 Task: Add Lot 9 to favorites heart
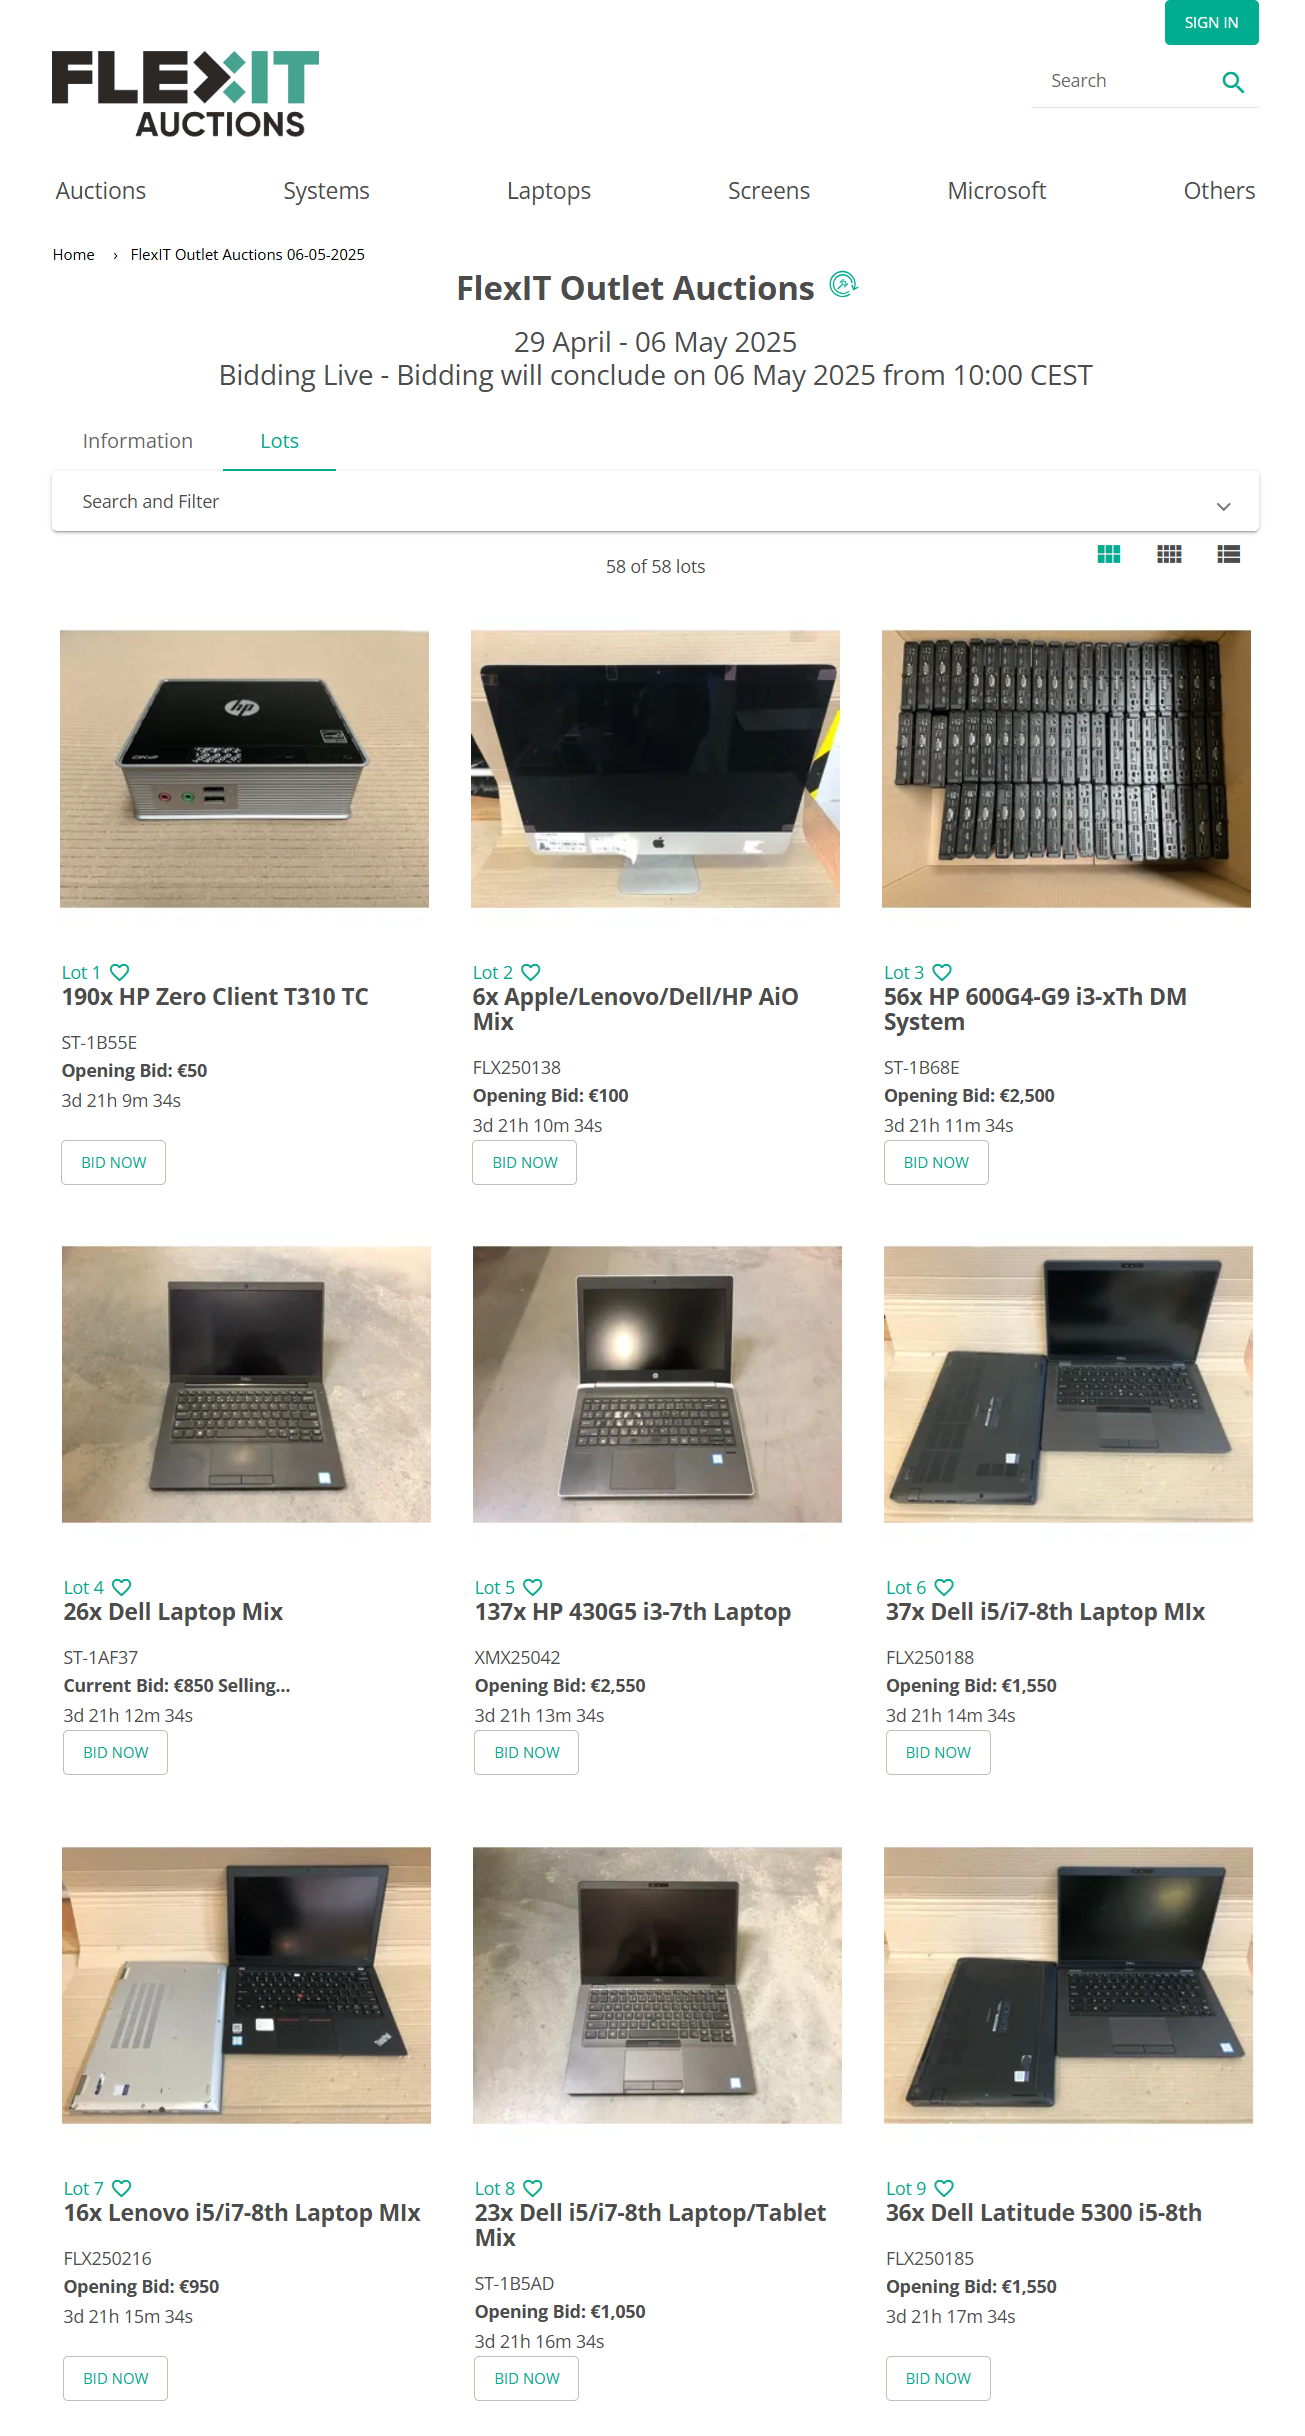944,2188
